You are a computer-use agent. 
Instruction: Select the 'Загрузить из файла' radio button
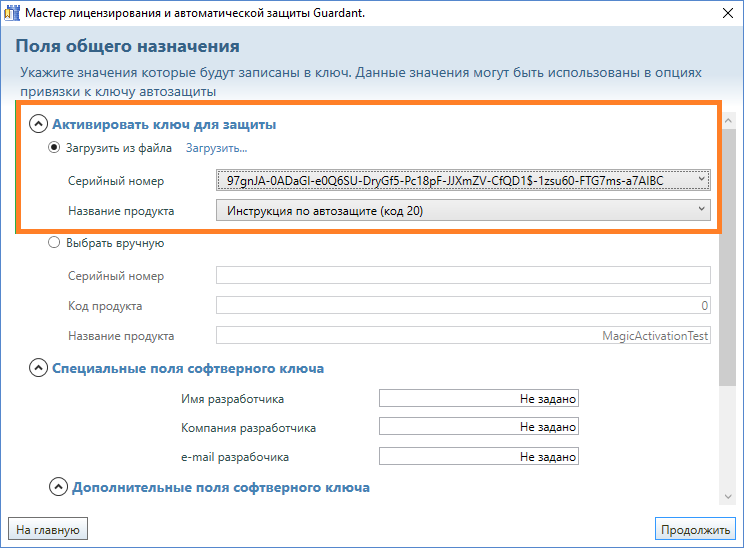coord(55,149)
